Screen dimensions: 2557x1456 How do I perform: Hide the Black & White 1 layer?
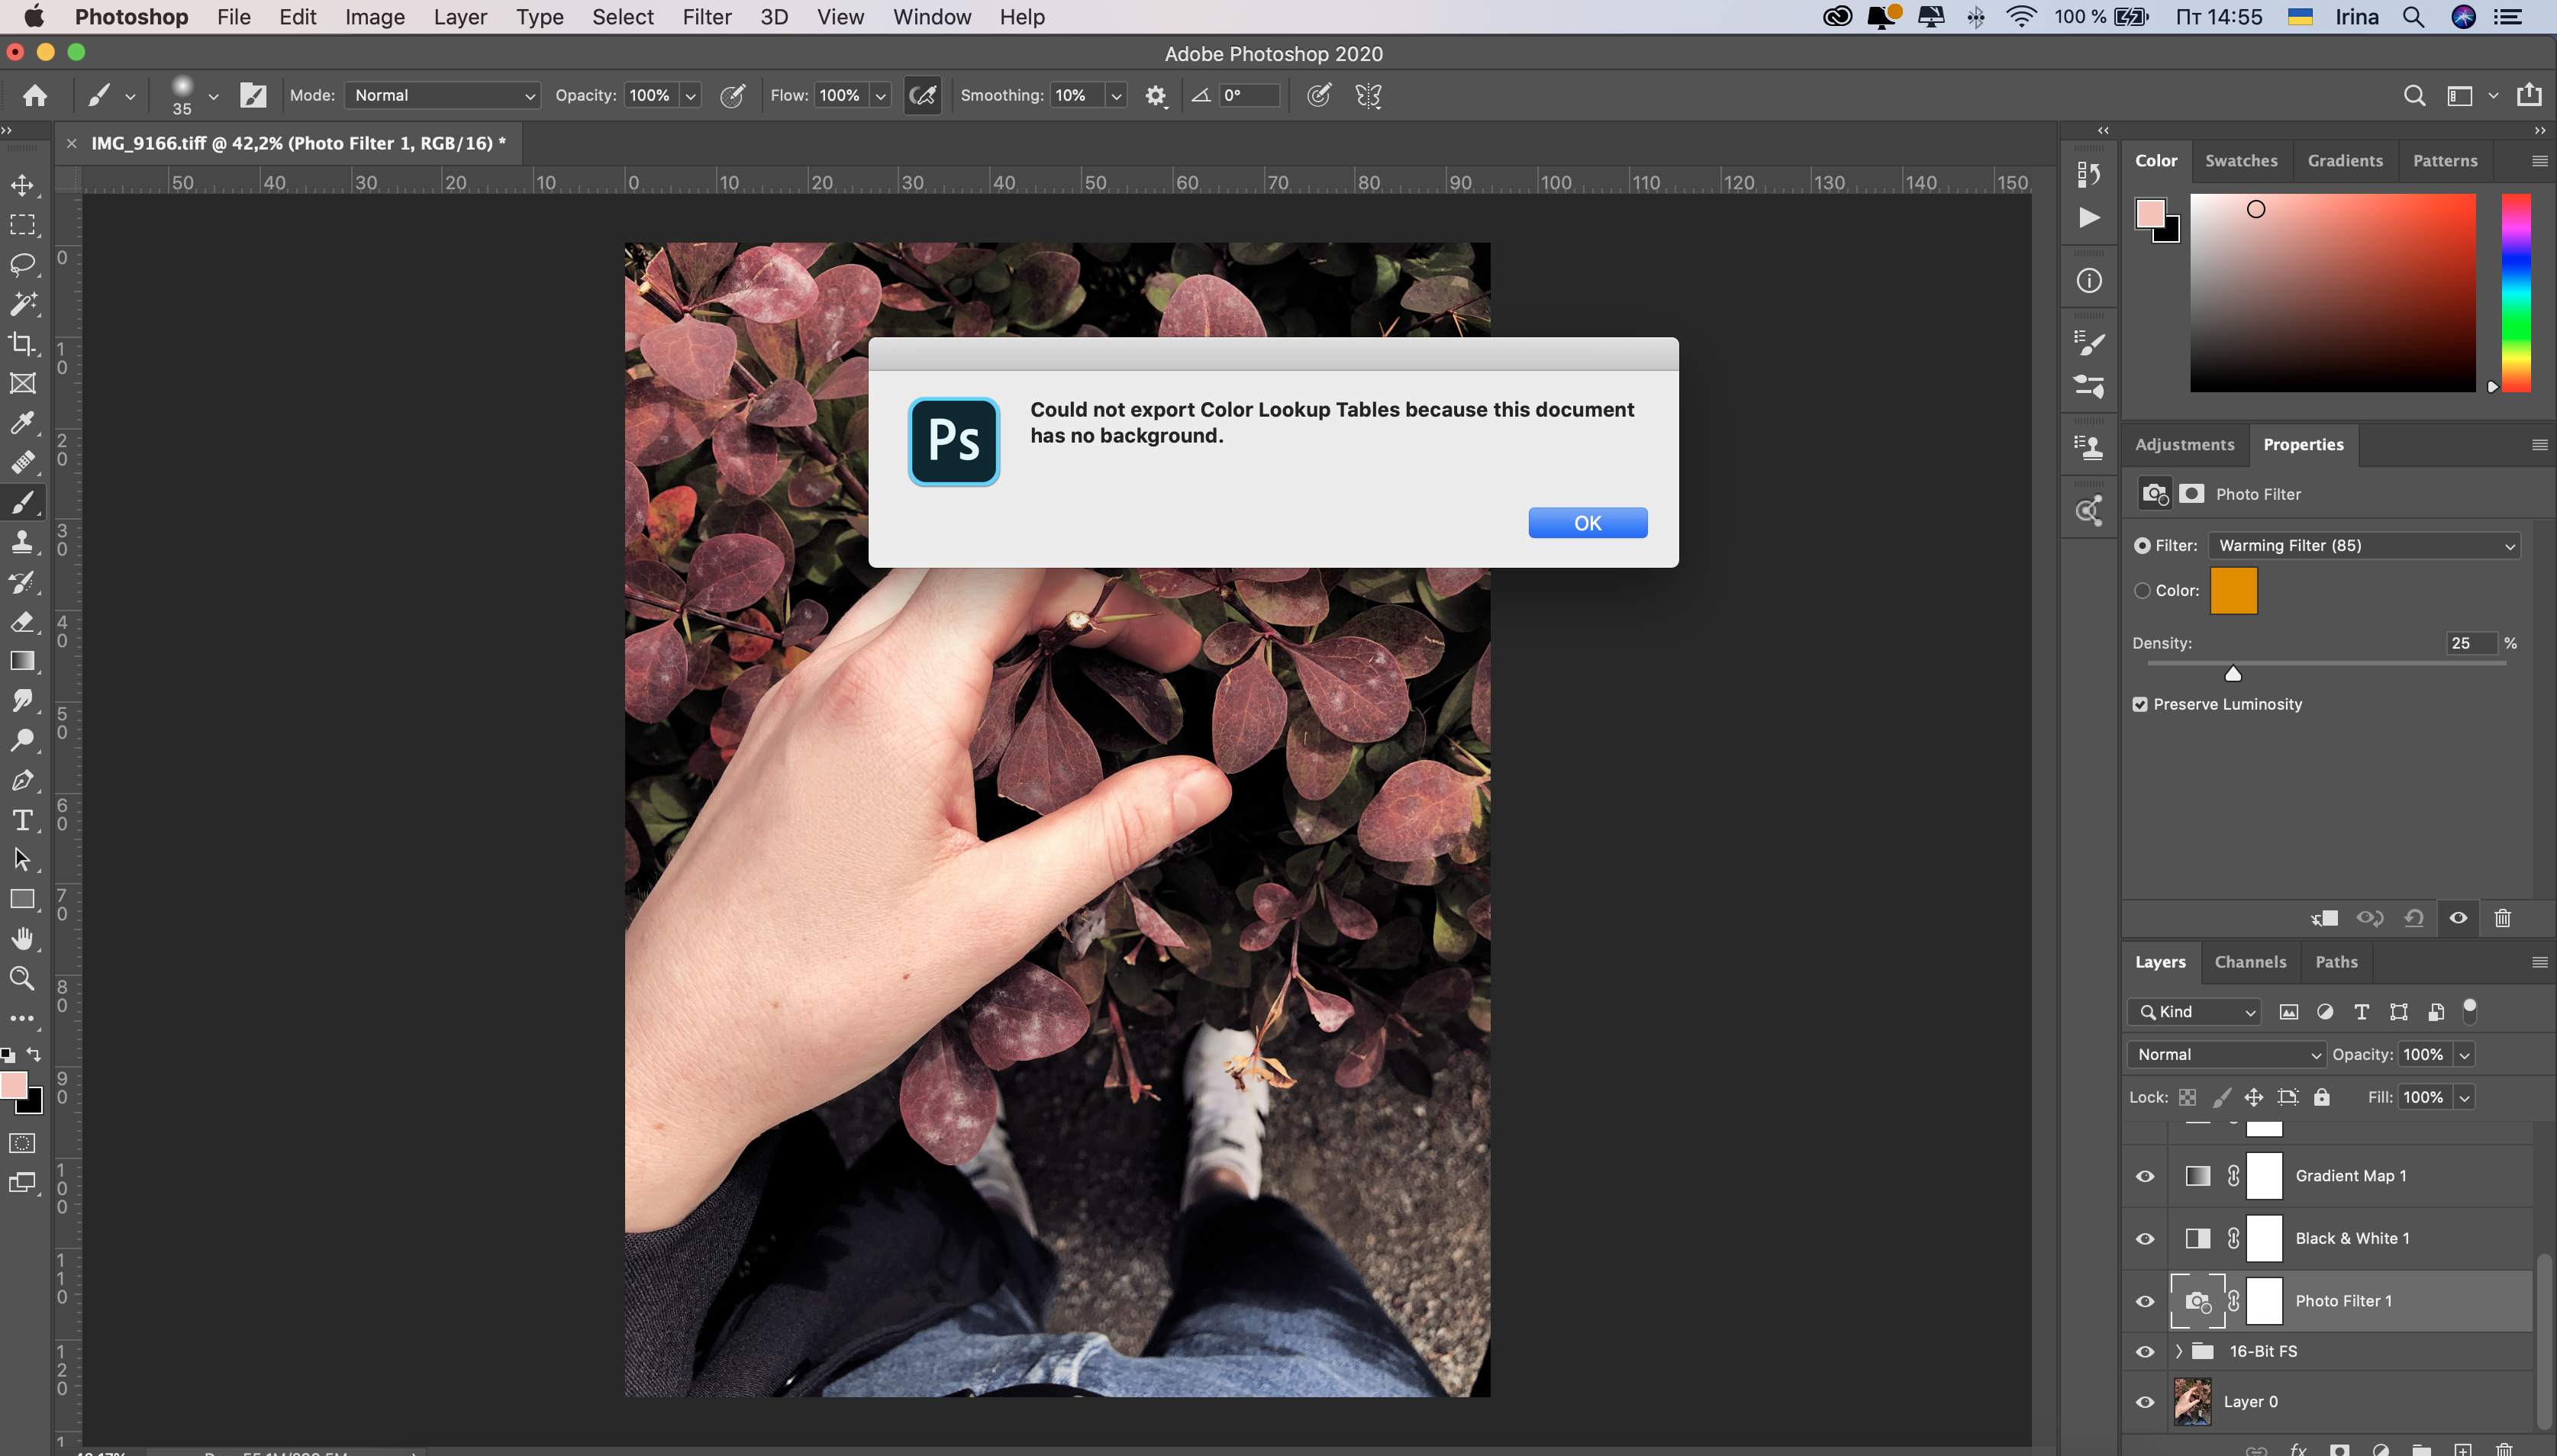tap(2145, 1239)
